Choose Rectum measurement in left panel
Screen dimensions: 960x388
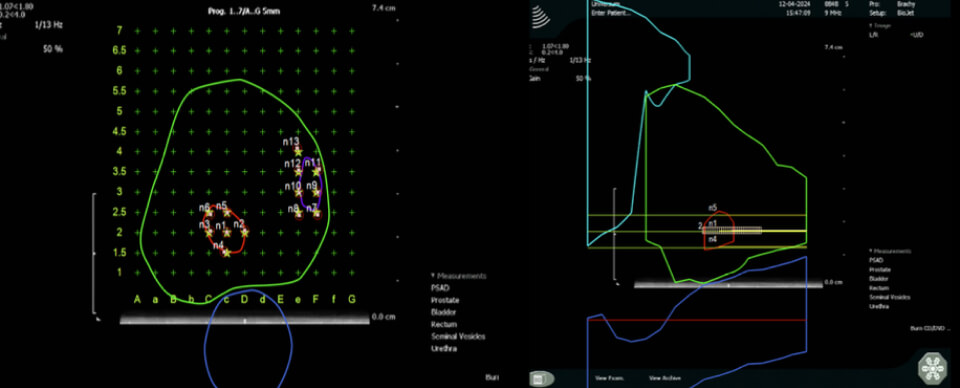pyautogui.click(x=444, y=324)
